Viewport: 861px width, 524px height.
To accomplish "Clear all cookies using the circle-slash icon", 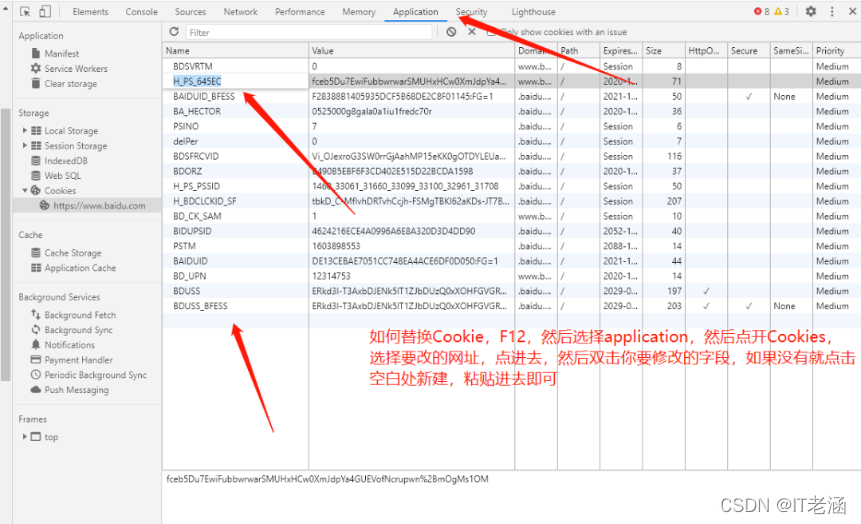I will tap(451, 32).
